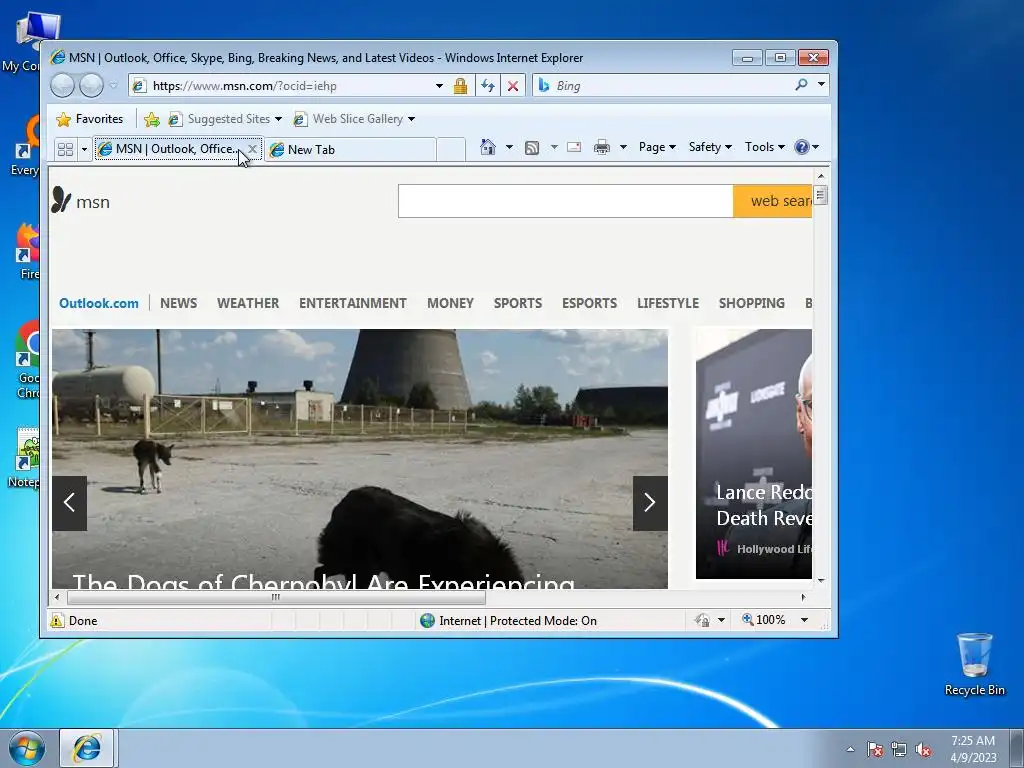The image size is (1024, 768).
Task: Go to Home page icon
Action: tap(488, 147)
